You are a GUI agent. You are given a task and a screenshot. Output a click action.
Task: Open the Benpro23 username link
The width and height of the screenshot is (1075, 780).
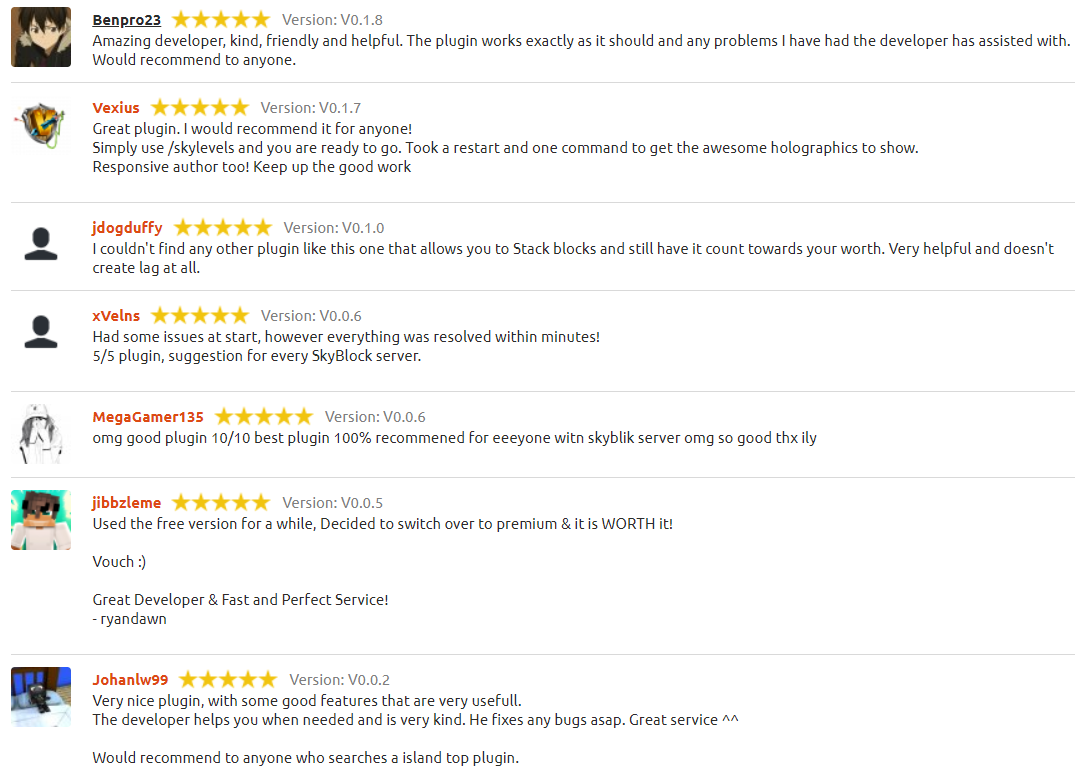[126, 20]
